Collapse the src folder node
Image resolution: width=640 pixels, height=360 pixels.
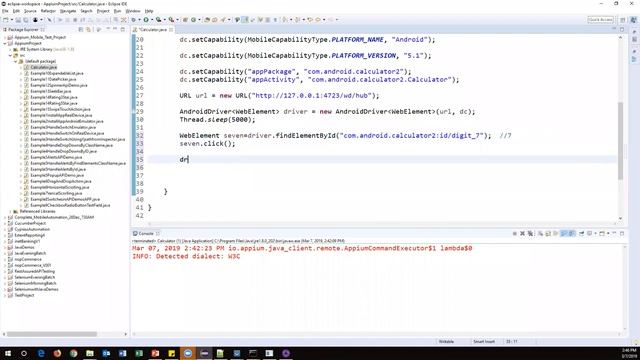click(10, 55)
